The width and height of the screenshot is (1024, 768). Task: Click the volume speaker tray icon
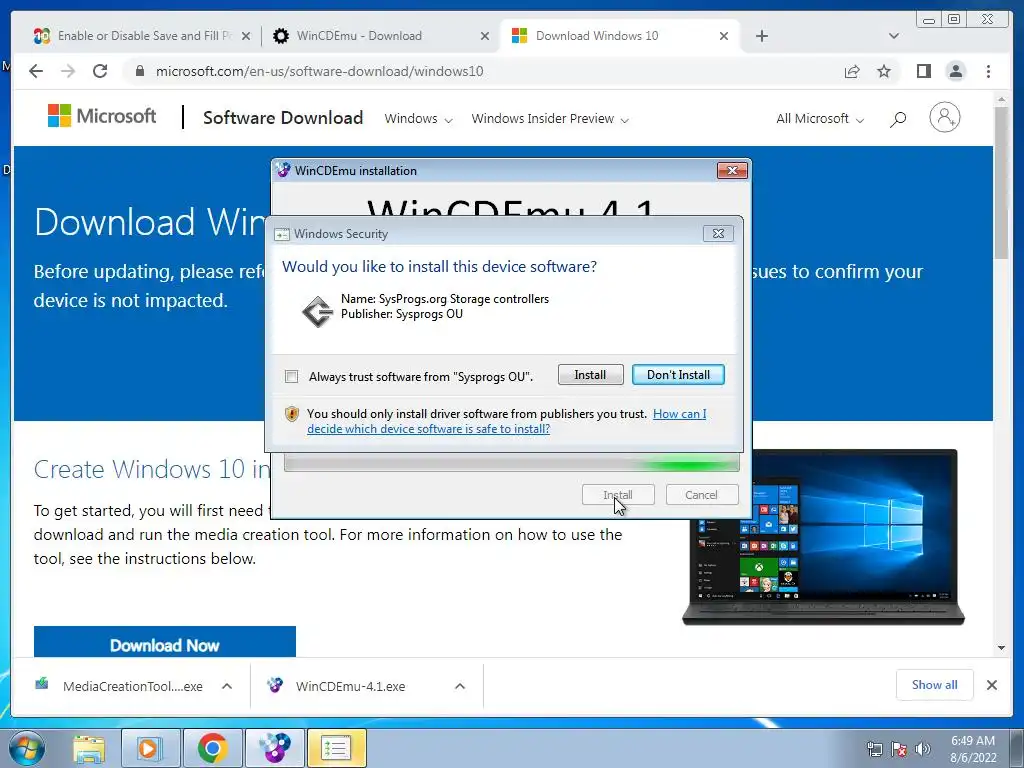(923, 749)
